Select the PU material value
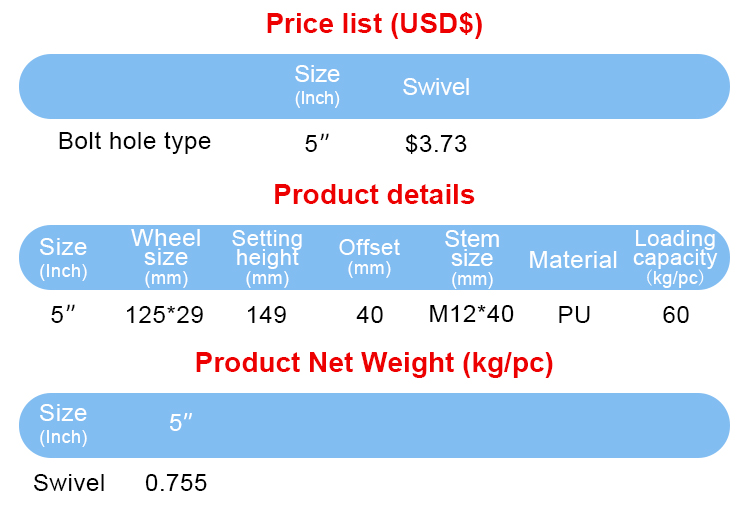Screen dimensions: 750x532 click(574, 315)
